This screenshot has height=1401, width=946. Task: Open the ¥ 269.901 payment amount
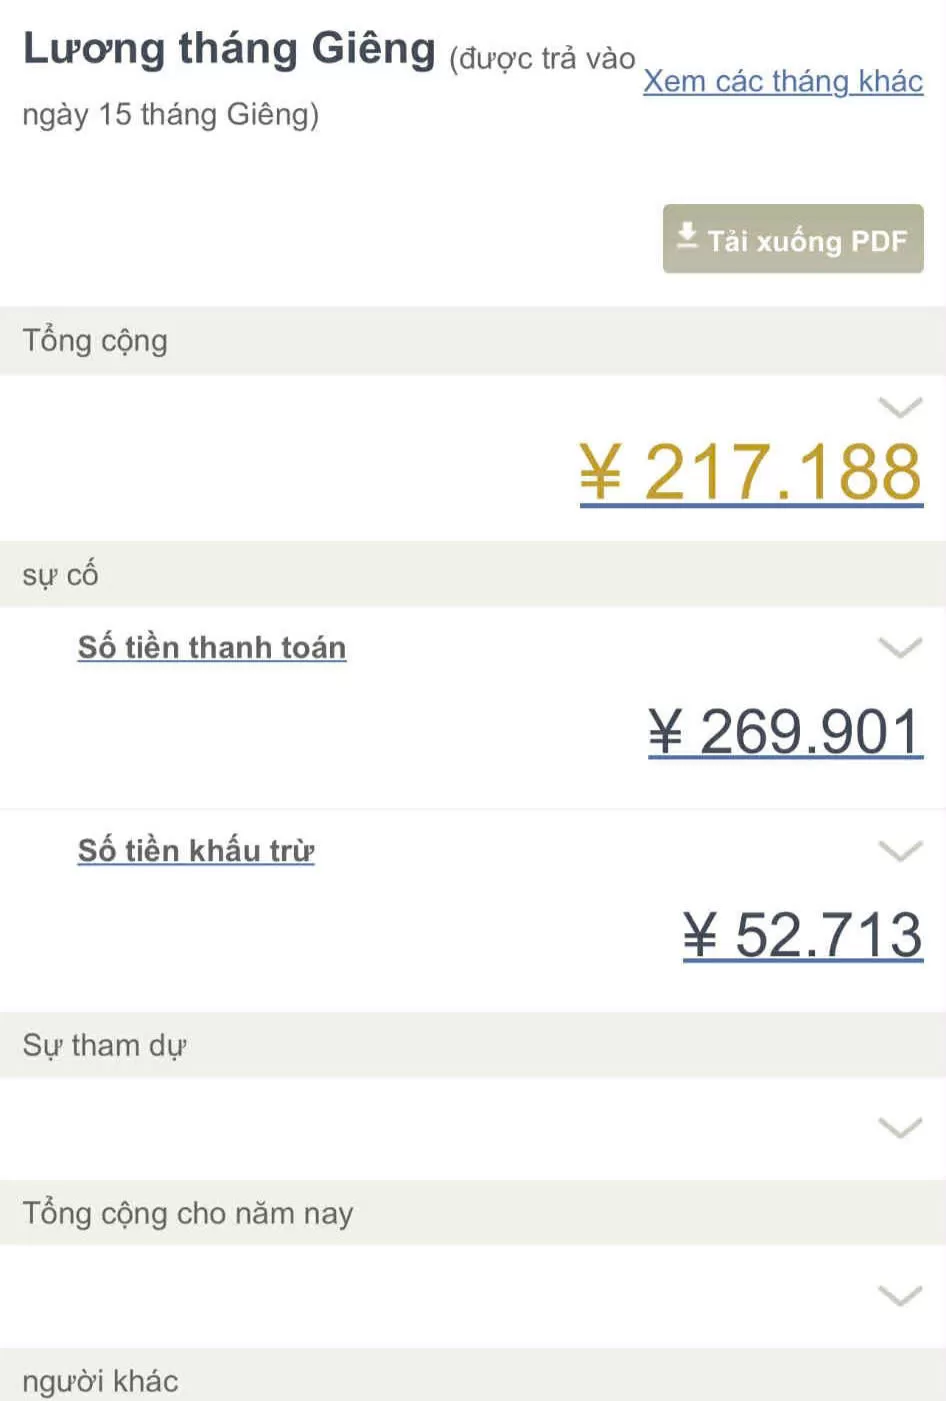(785, 732)
